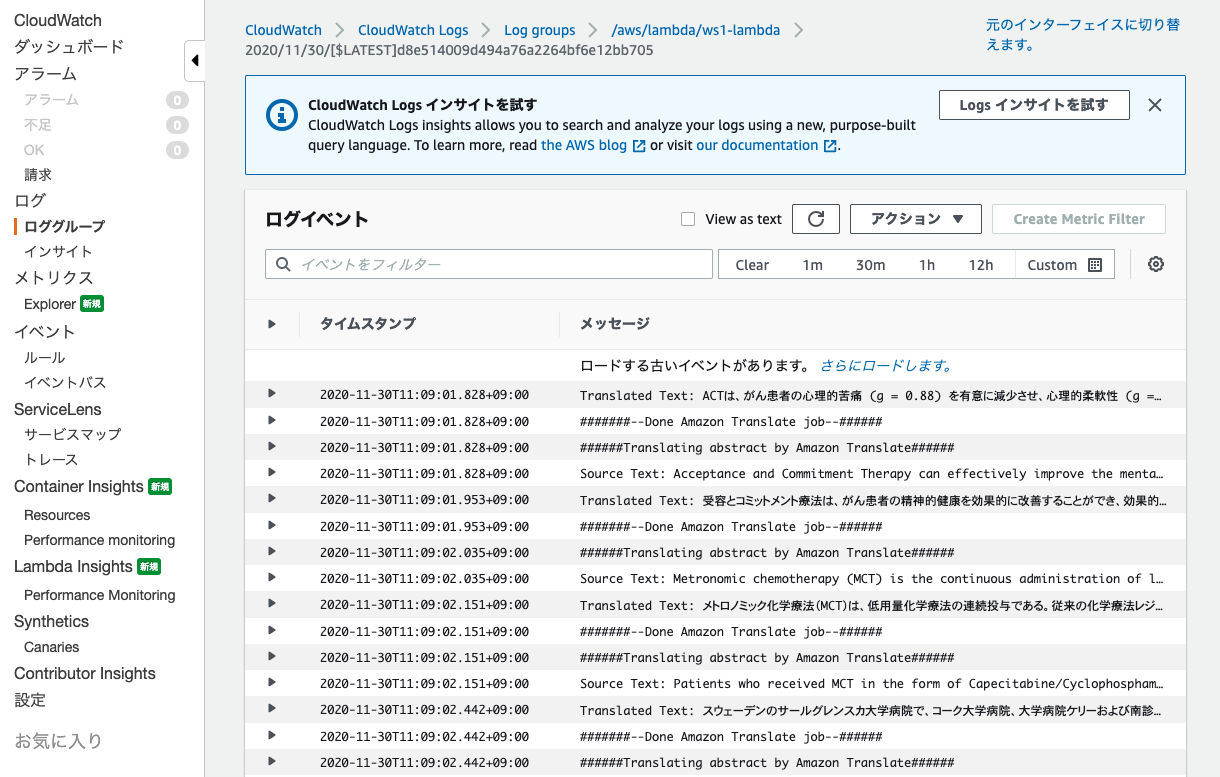This screenshot has width=1220, height=777.
Task: Open 設定 in the sidebar
Action: pyautogui.click(x=30, y=700)
